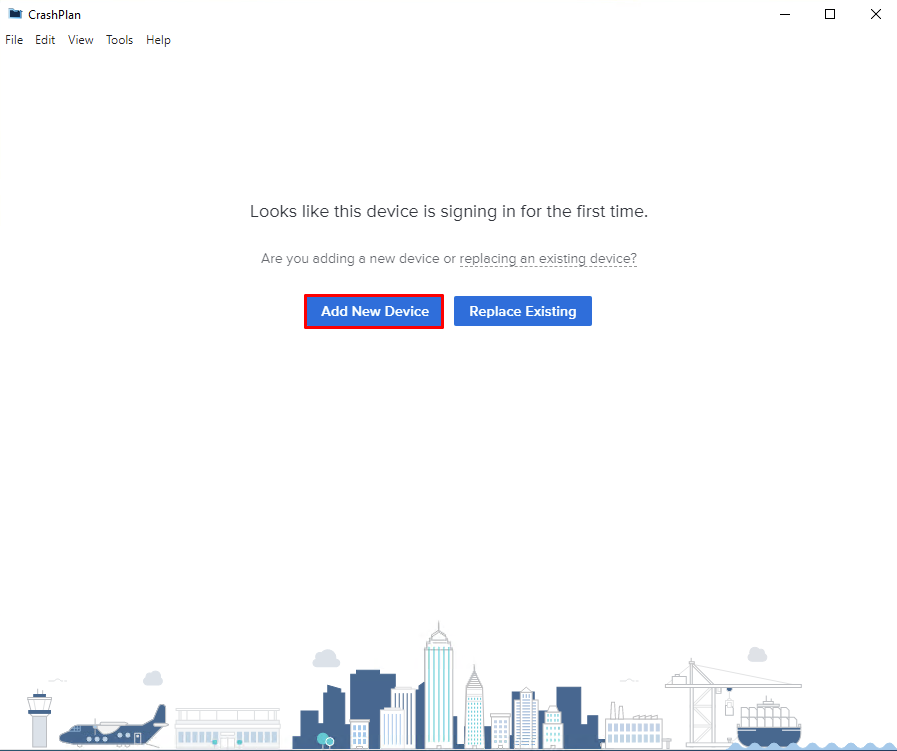897x751 pixels.
Task: Minimize the CrashPlan window
Action: (785, 14)
